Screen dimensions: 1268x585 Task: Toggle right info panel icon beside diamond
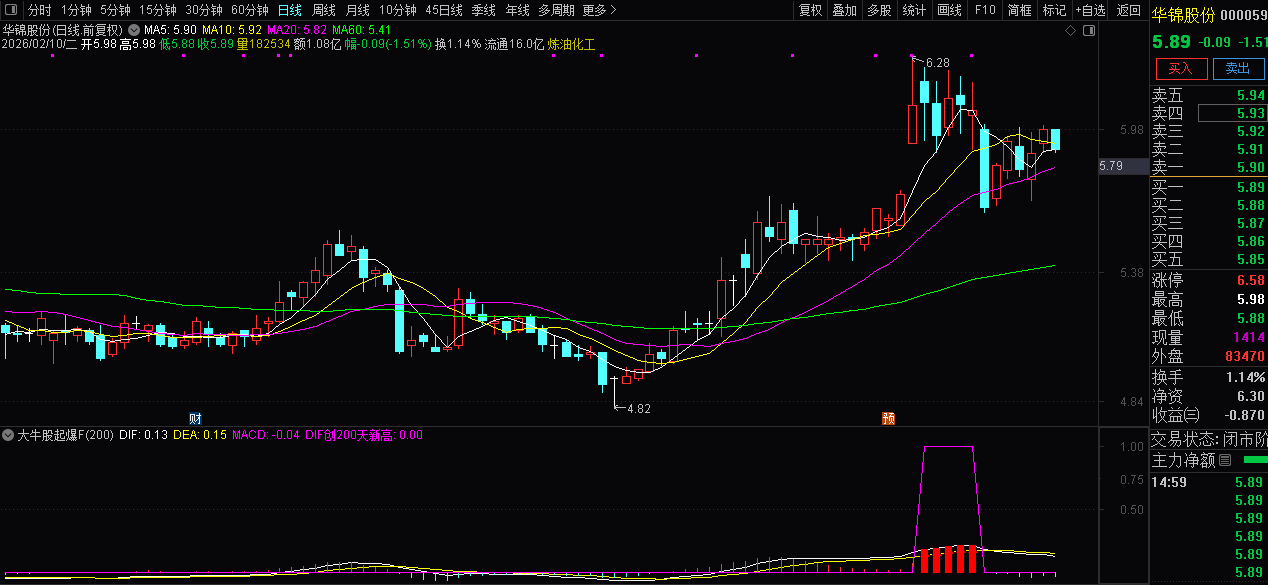click(x=1090, y=31)
